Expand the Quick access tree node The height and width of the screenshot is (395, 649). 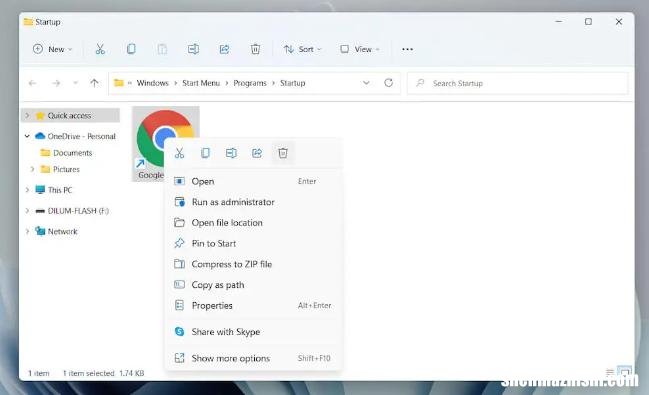coord(27,116)
